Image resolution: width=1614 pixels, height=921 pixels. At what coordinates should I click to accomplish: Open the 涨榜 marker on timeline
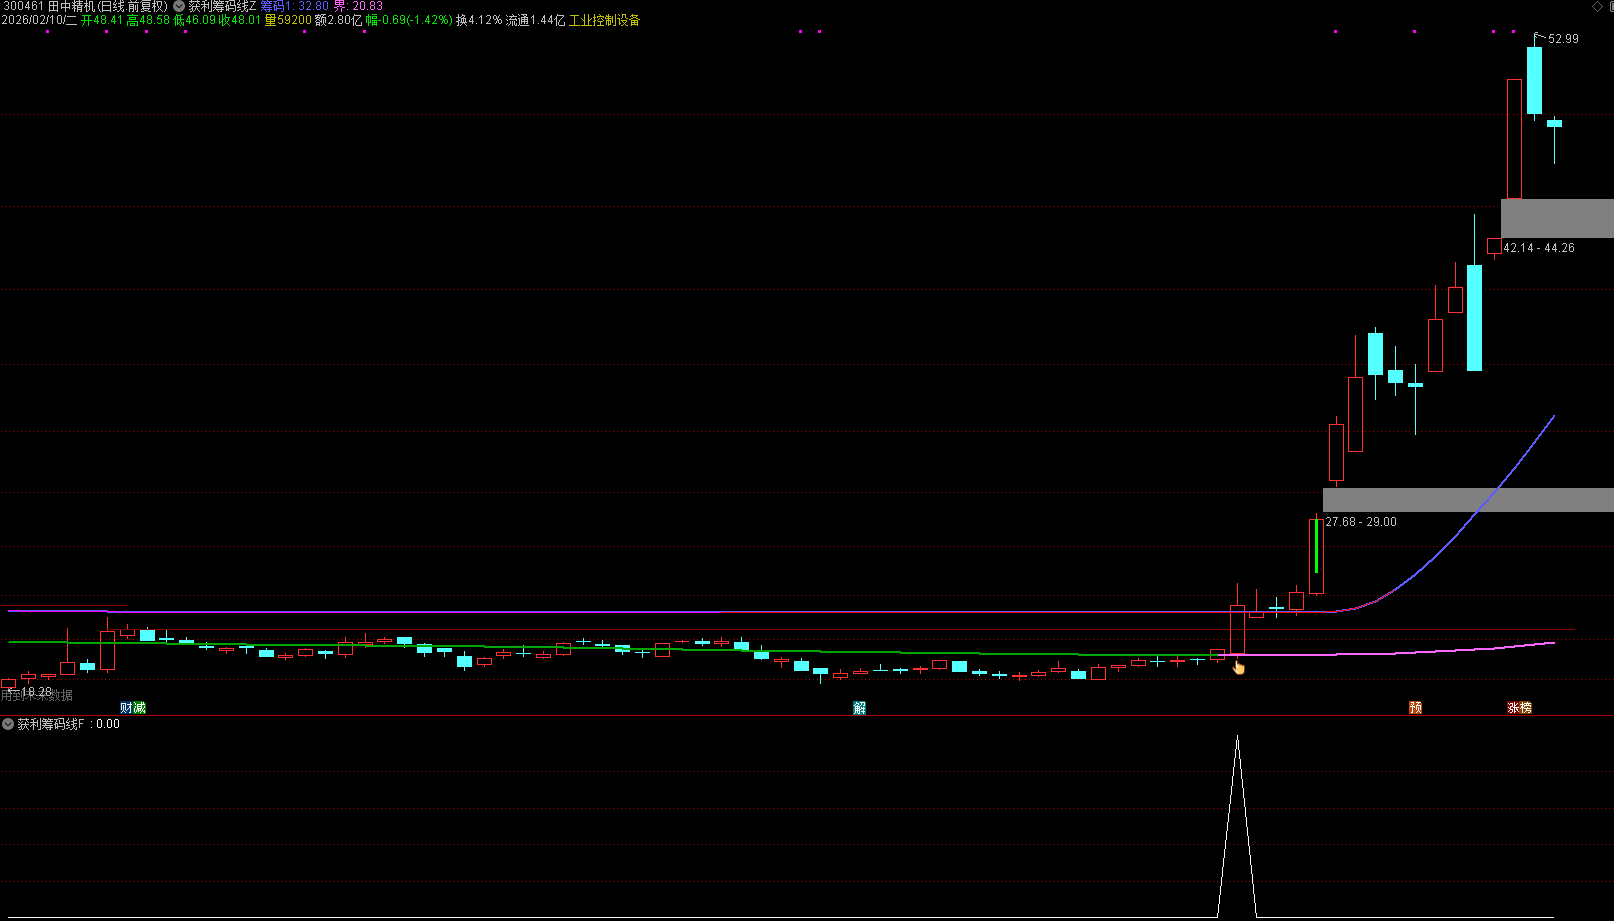coord(1519,708)
